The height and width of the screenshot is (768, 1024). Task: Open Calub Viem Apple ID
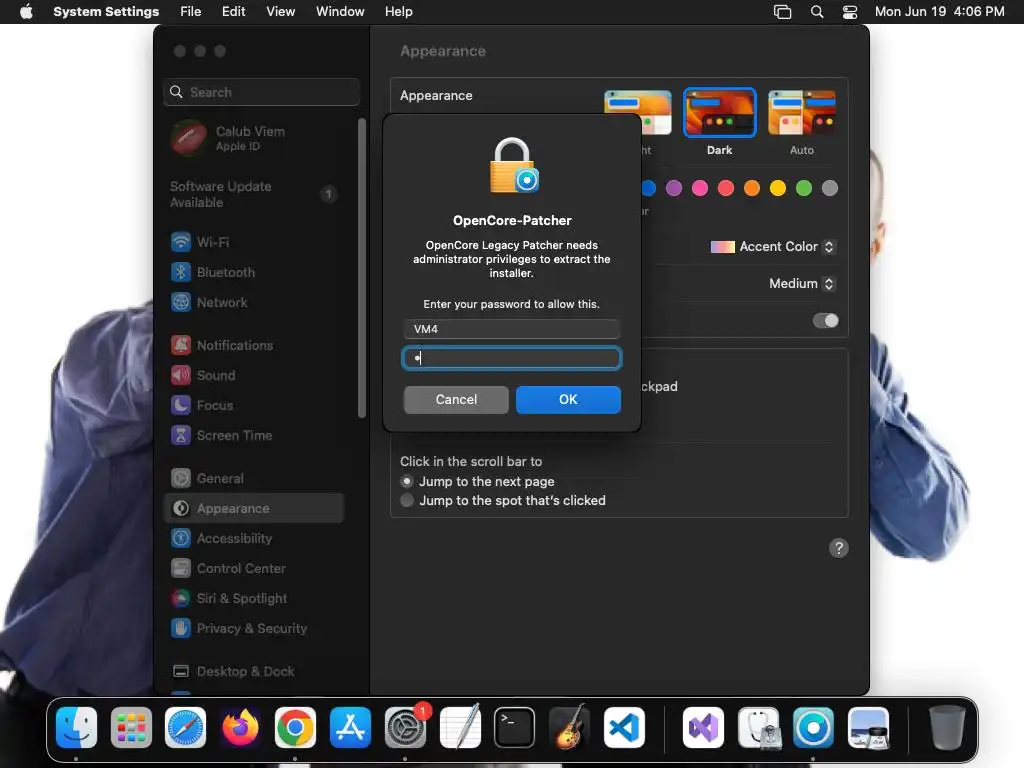[254, 138]
